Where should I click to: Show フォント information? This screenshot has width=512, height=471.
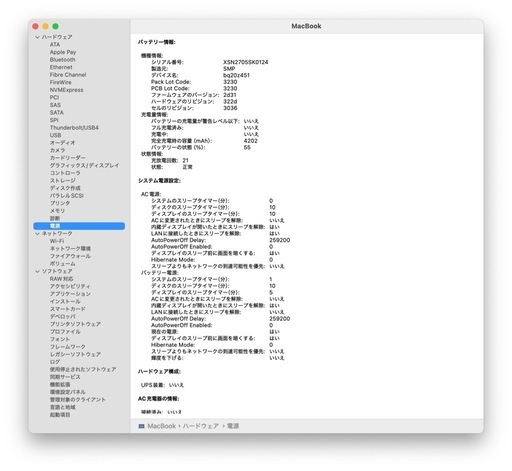click(60, 339)
